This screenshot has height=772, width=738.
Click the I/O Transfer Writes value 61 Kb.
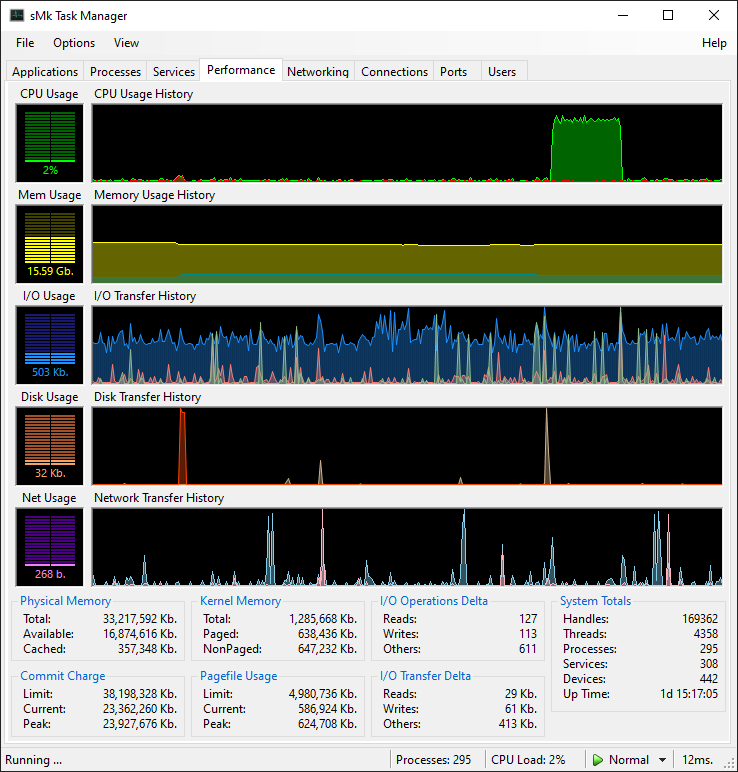521,709
